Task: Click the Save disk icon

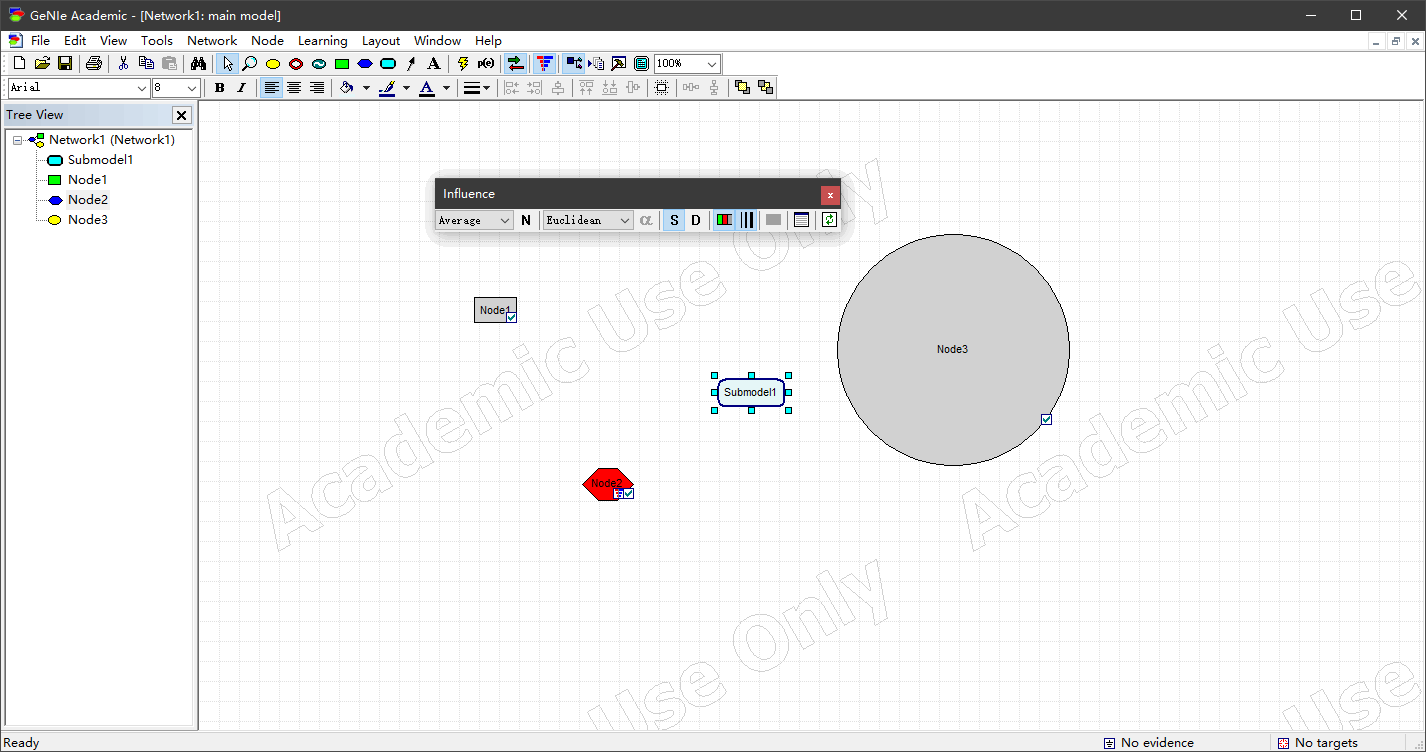Action: (65, 64)
